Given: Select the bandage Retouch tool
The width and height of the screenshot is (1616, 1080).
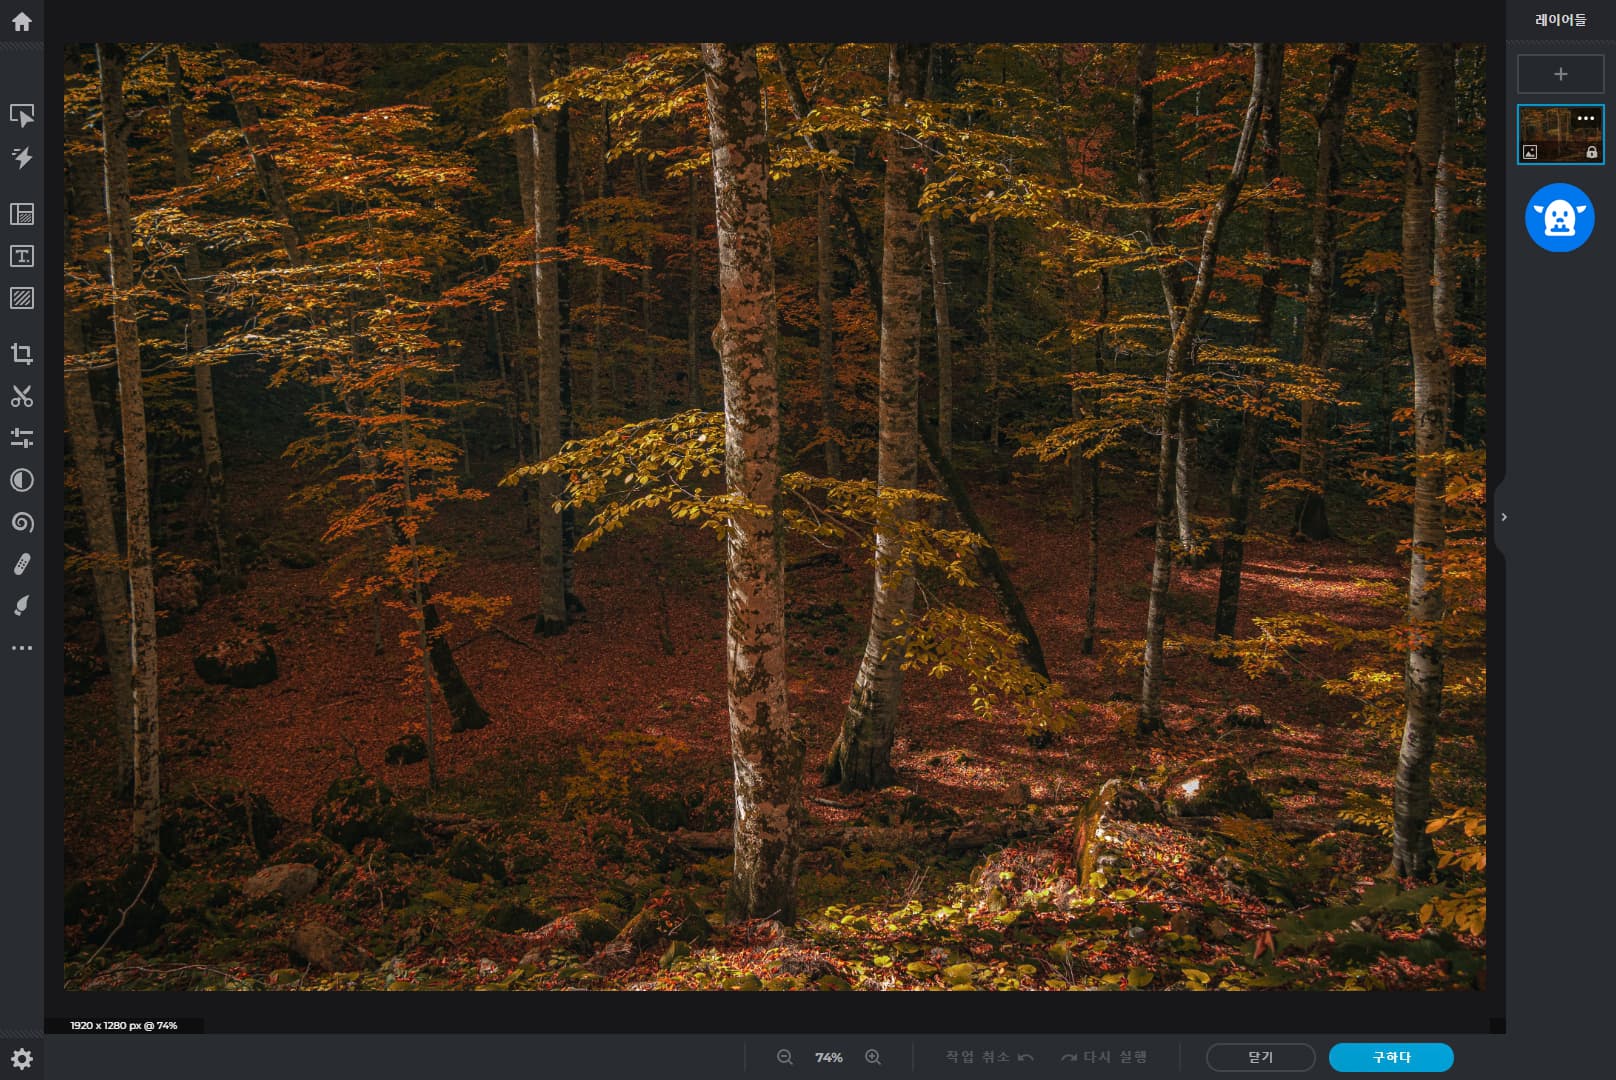Looking at the screenshot, I should (22, 564).
